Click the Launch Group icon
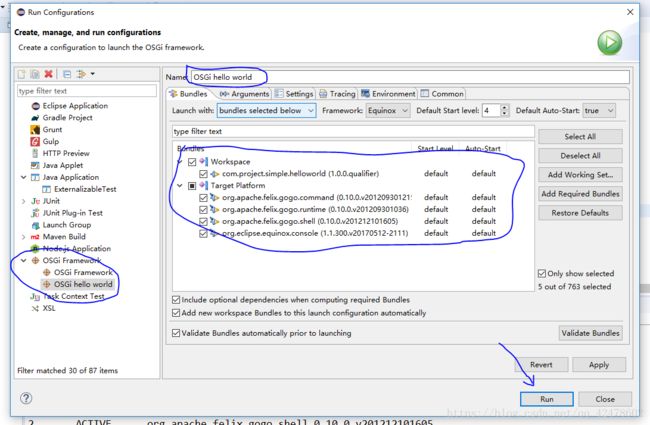650x425 pixels. 35,225
